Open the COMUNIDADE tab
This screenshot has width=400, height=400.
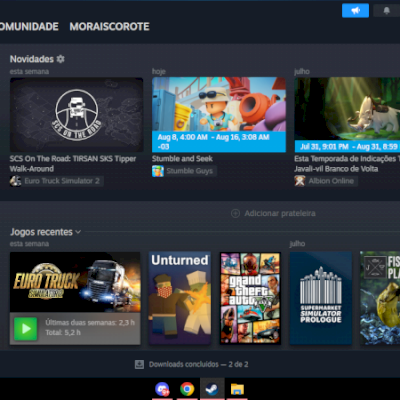29,27
